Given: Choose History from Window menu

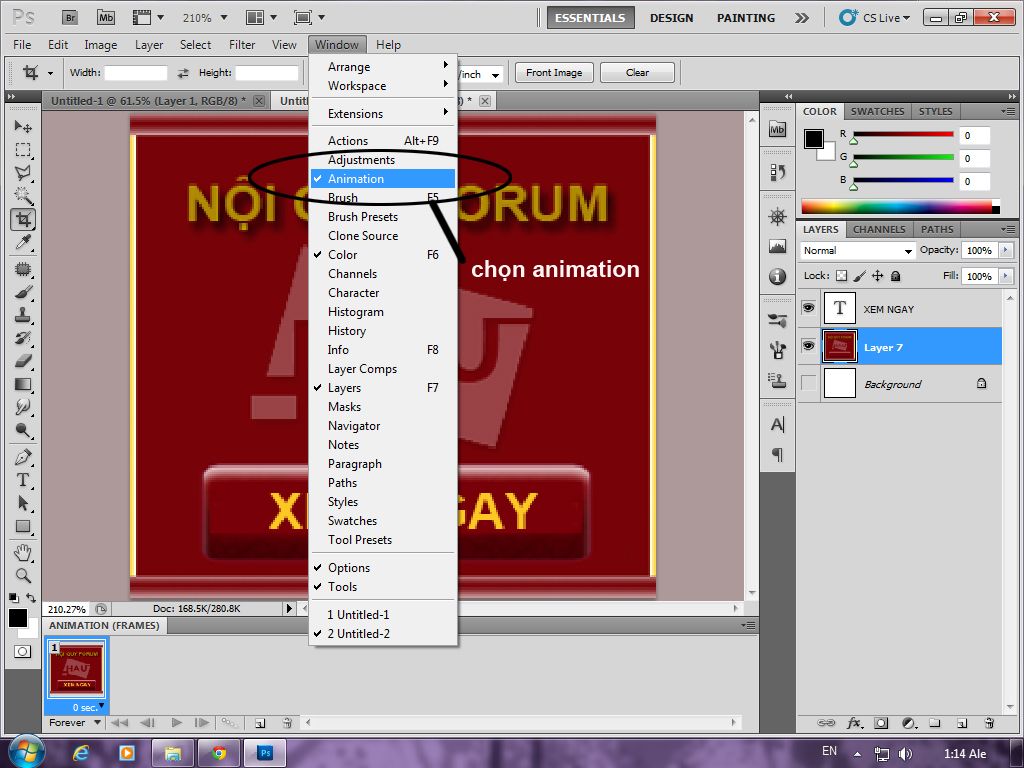Looking at the screenshot, I should 383,330.
